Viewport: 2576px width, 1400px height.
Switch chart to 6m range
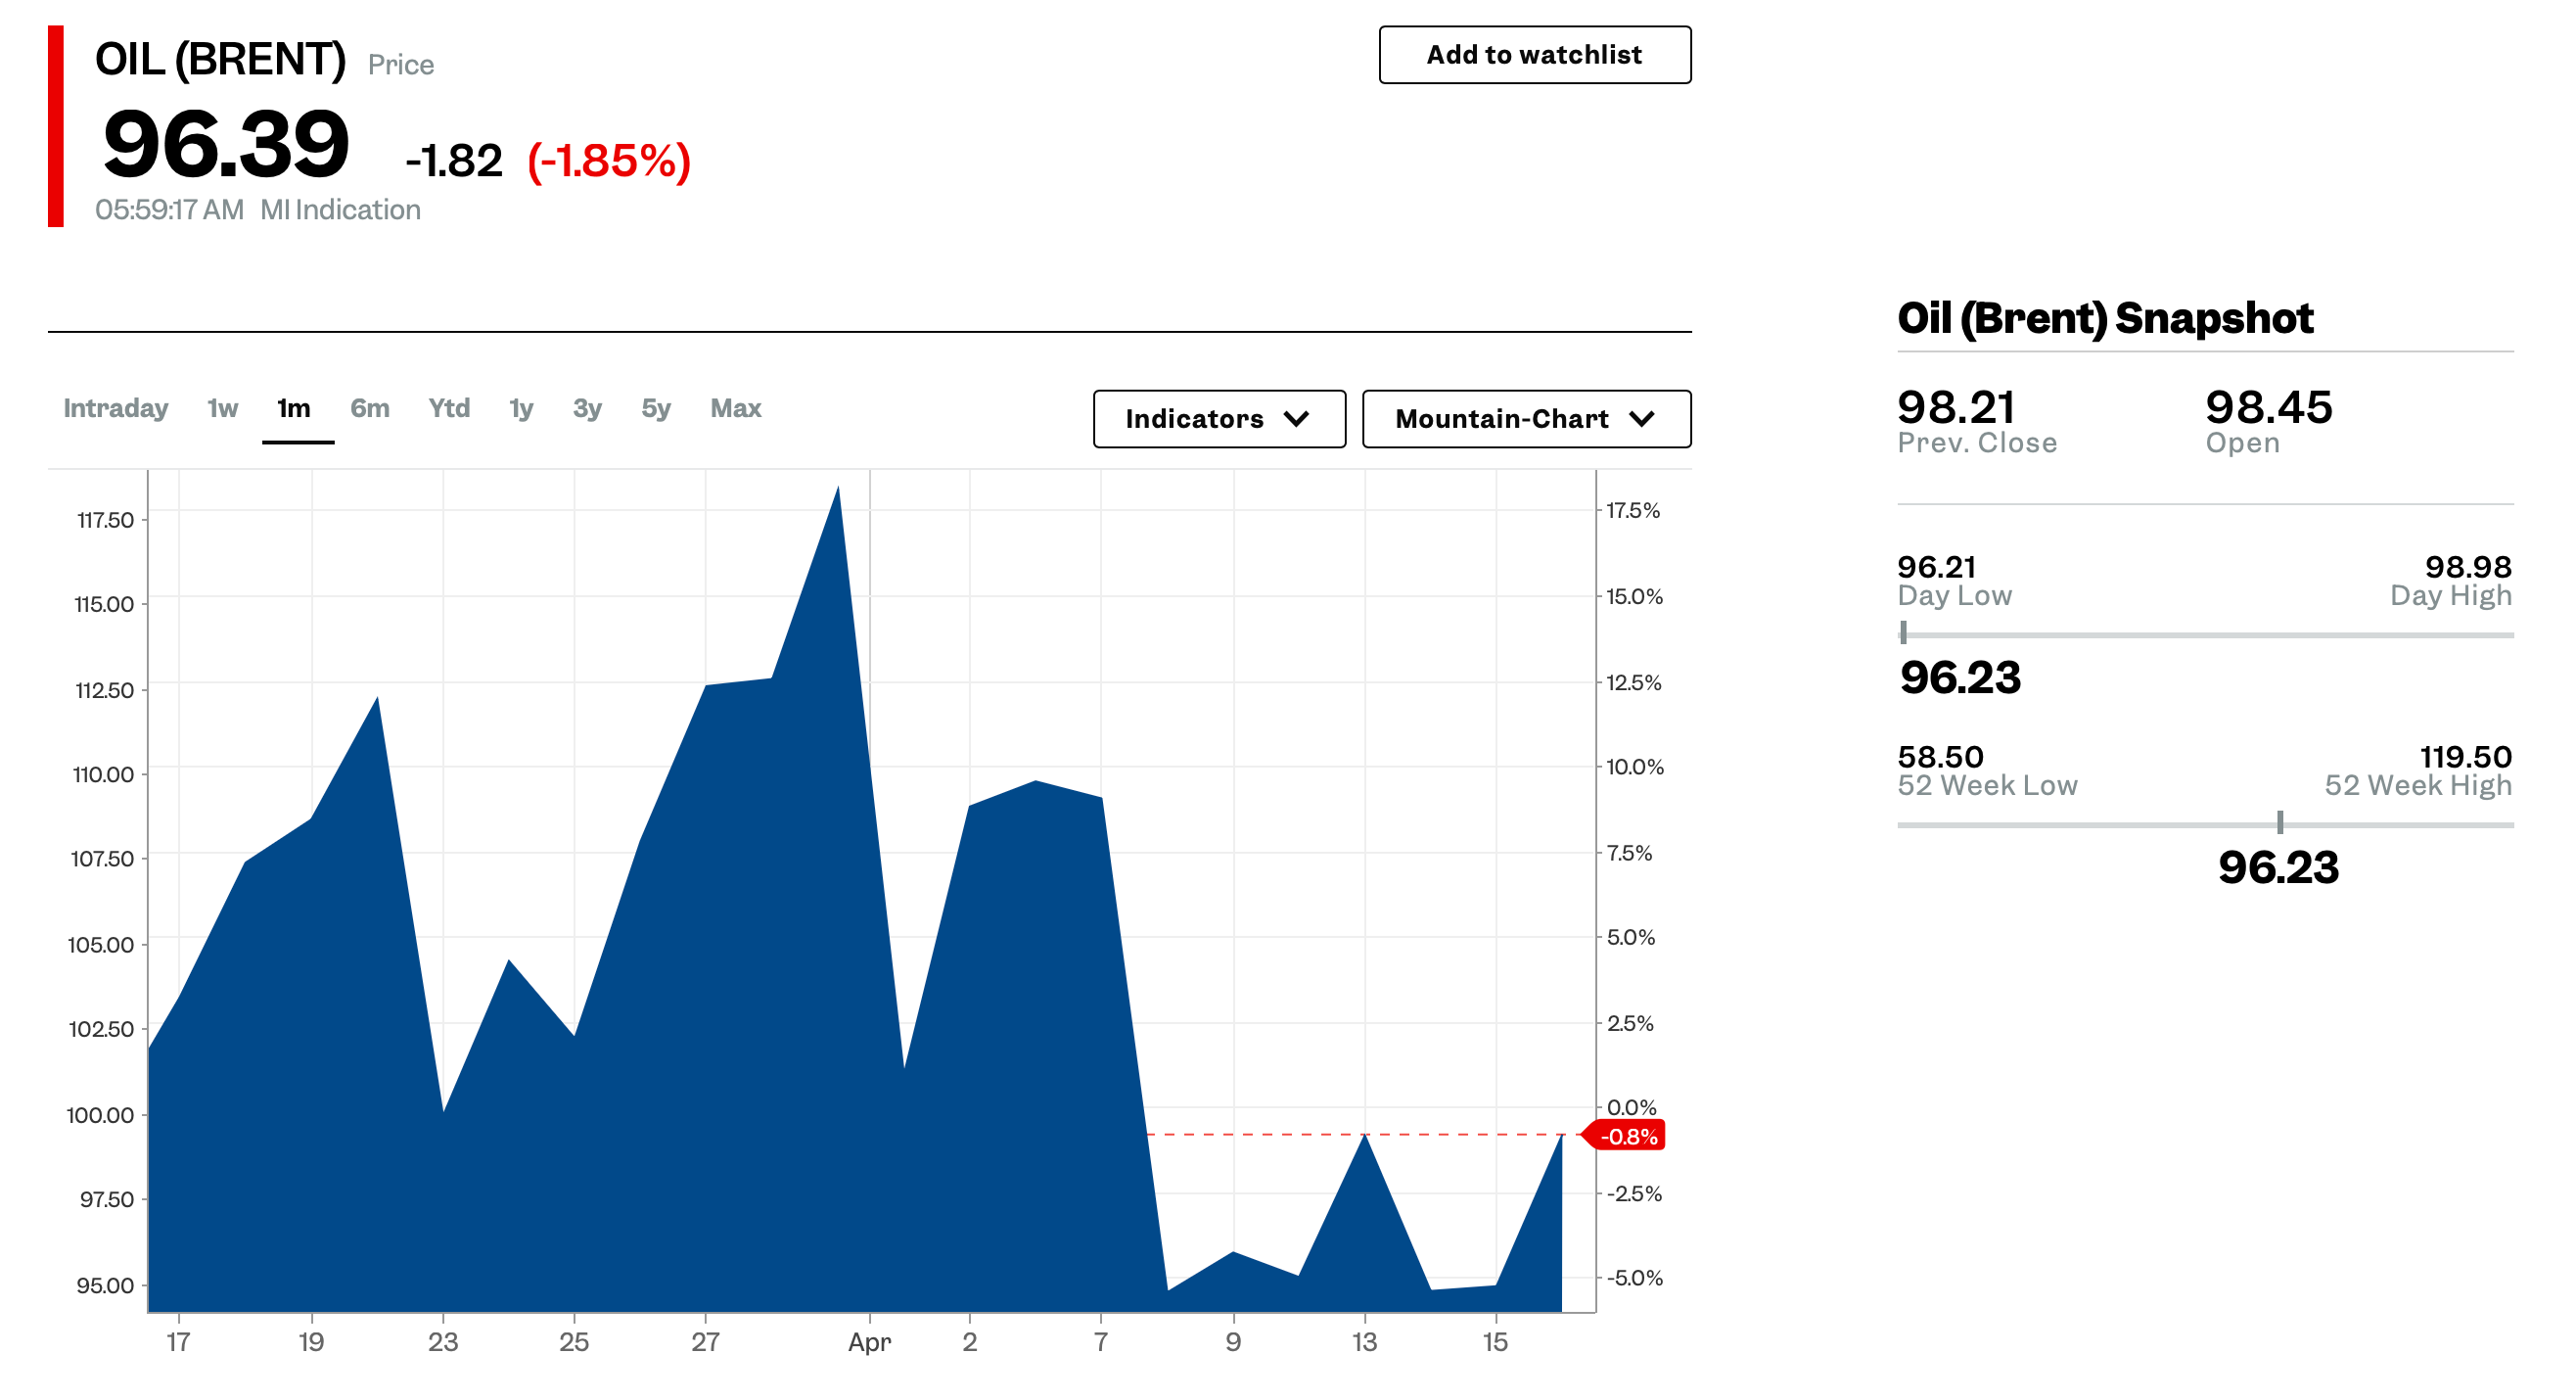click(x=369, y=408)
